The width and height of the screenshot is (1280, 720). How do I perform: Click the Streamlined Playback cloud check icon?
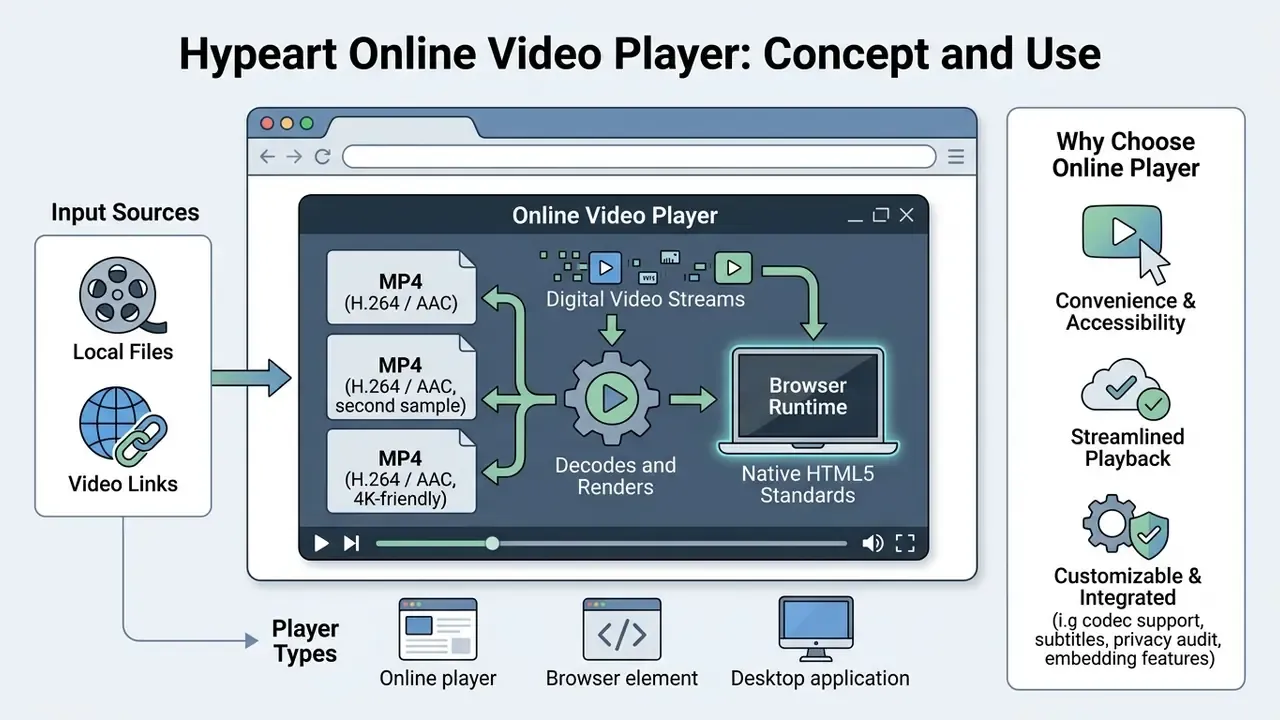point(1126,391)
